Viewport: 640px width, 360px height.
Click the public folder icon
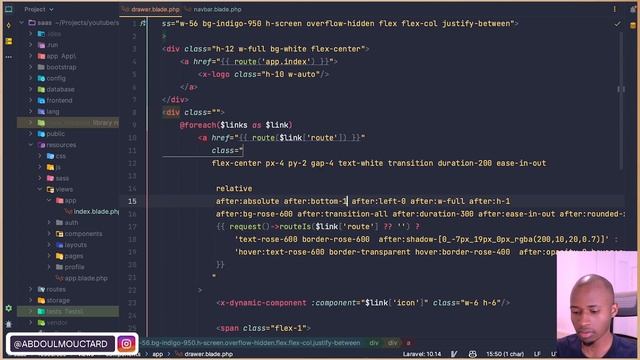coord(41,133)
